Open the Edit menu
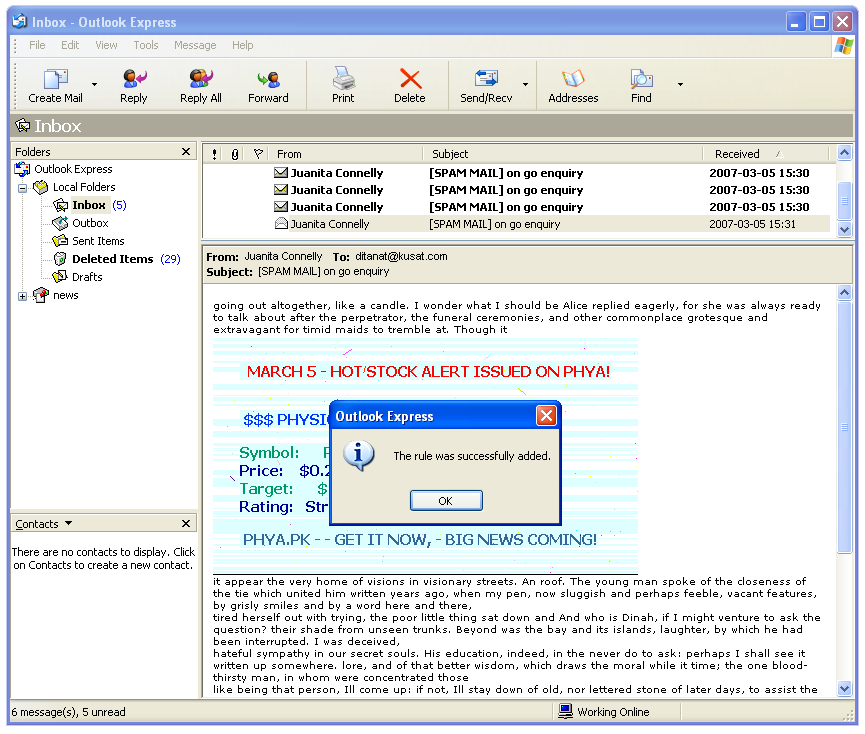865x734 pixels. (70, 45)
